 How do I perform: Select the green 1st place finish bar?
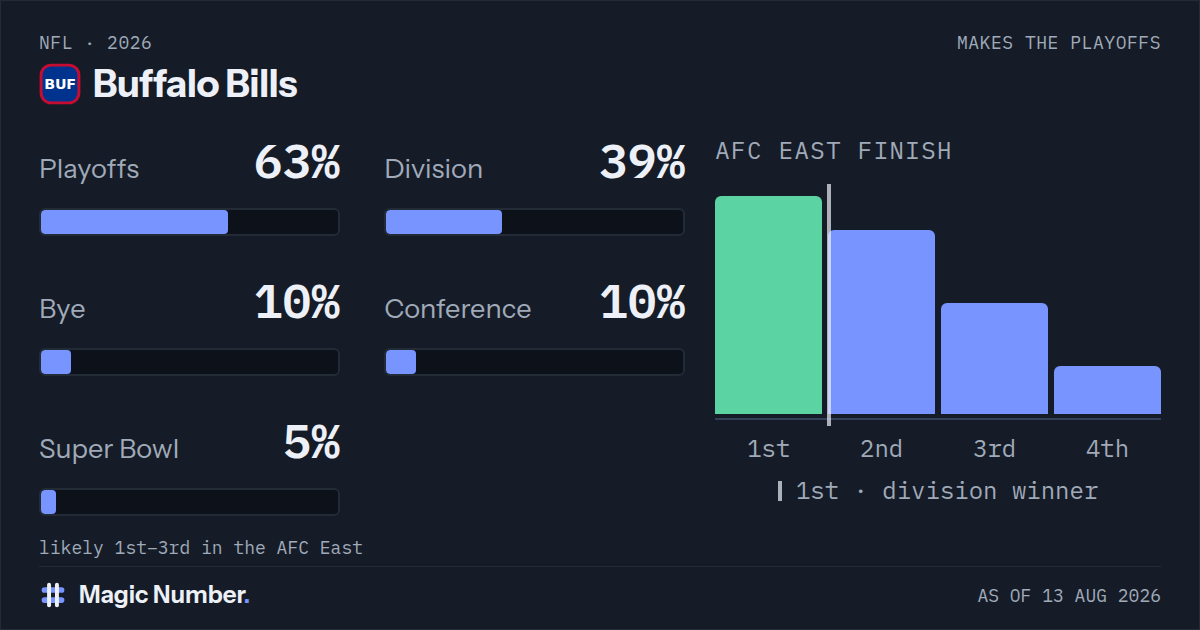[768, 305]
